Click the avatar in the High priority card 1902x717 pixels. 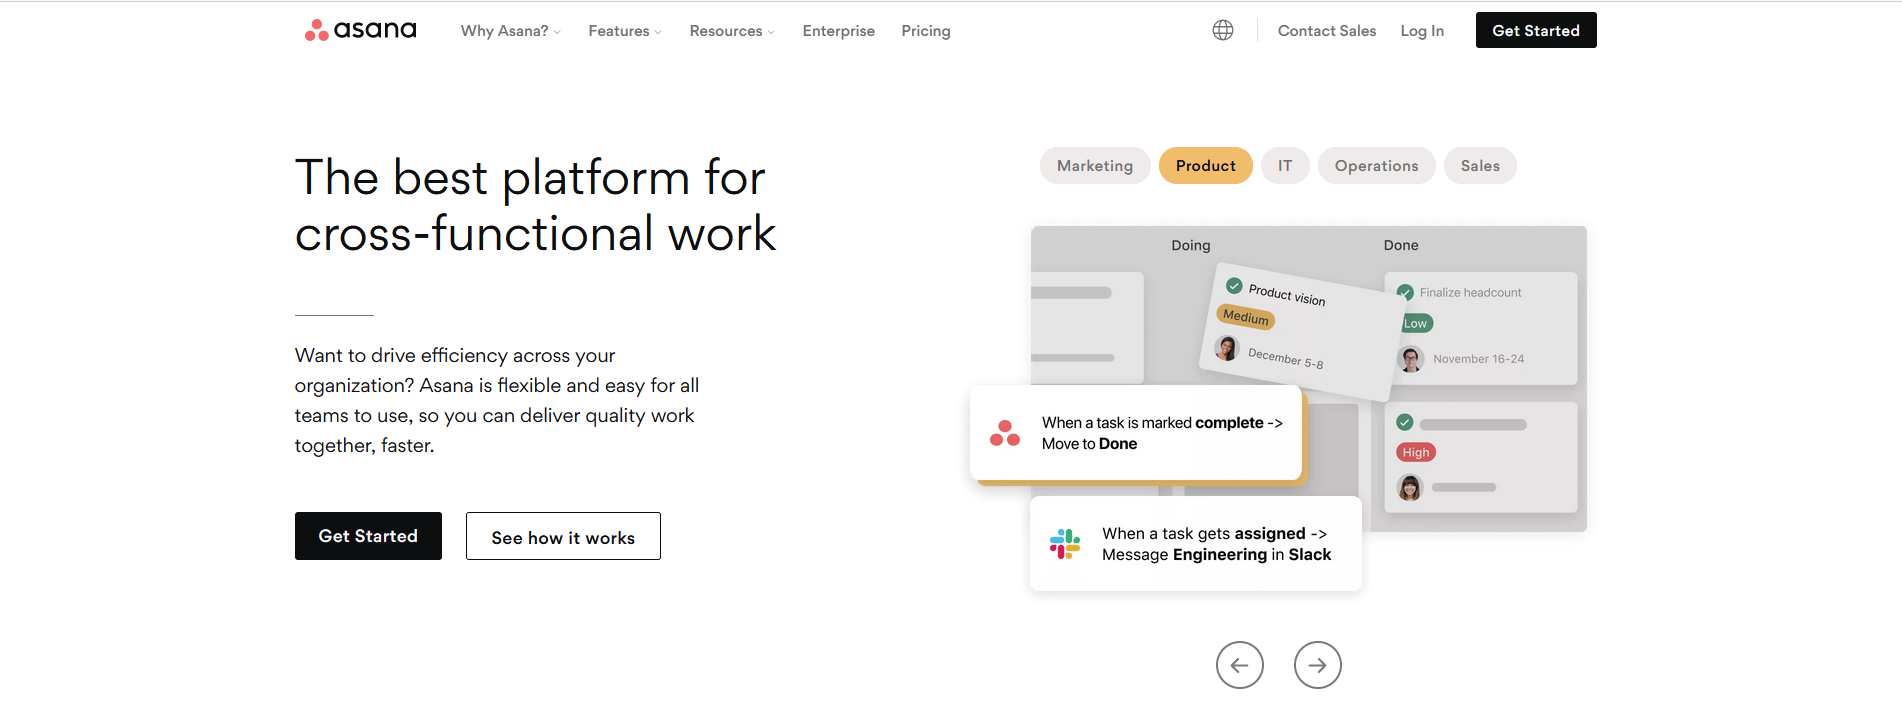[x=1410, y=487]
